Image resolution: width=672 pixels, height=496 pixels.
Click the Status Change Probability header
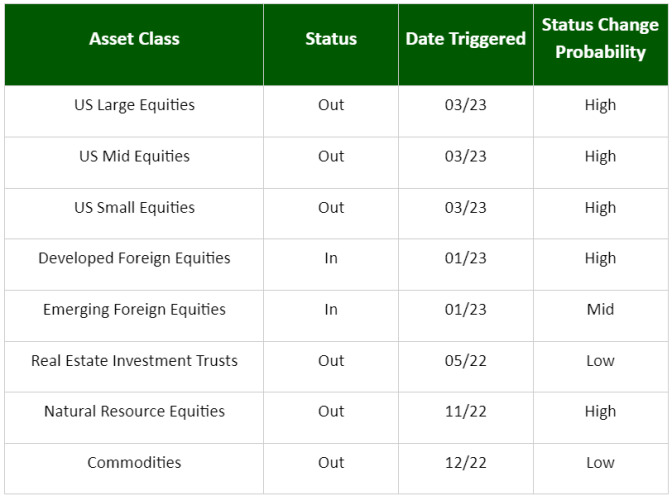(600, 38)
